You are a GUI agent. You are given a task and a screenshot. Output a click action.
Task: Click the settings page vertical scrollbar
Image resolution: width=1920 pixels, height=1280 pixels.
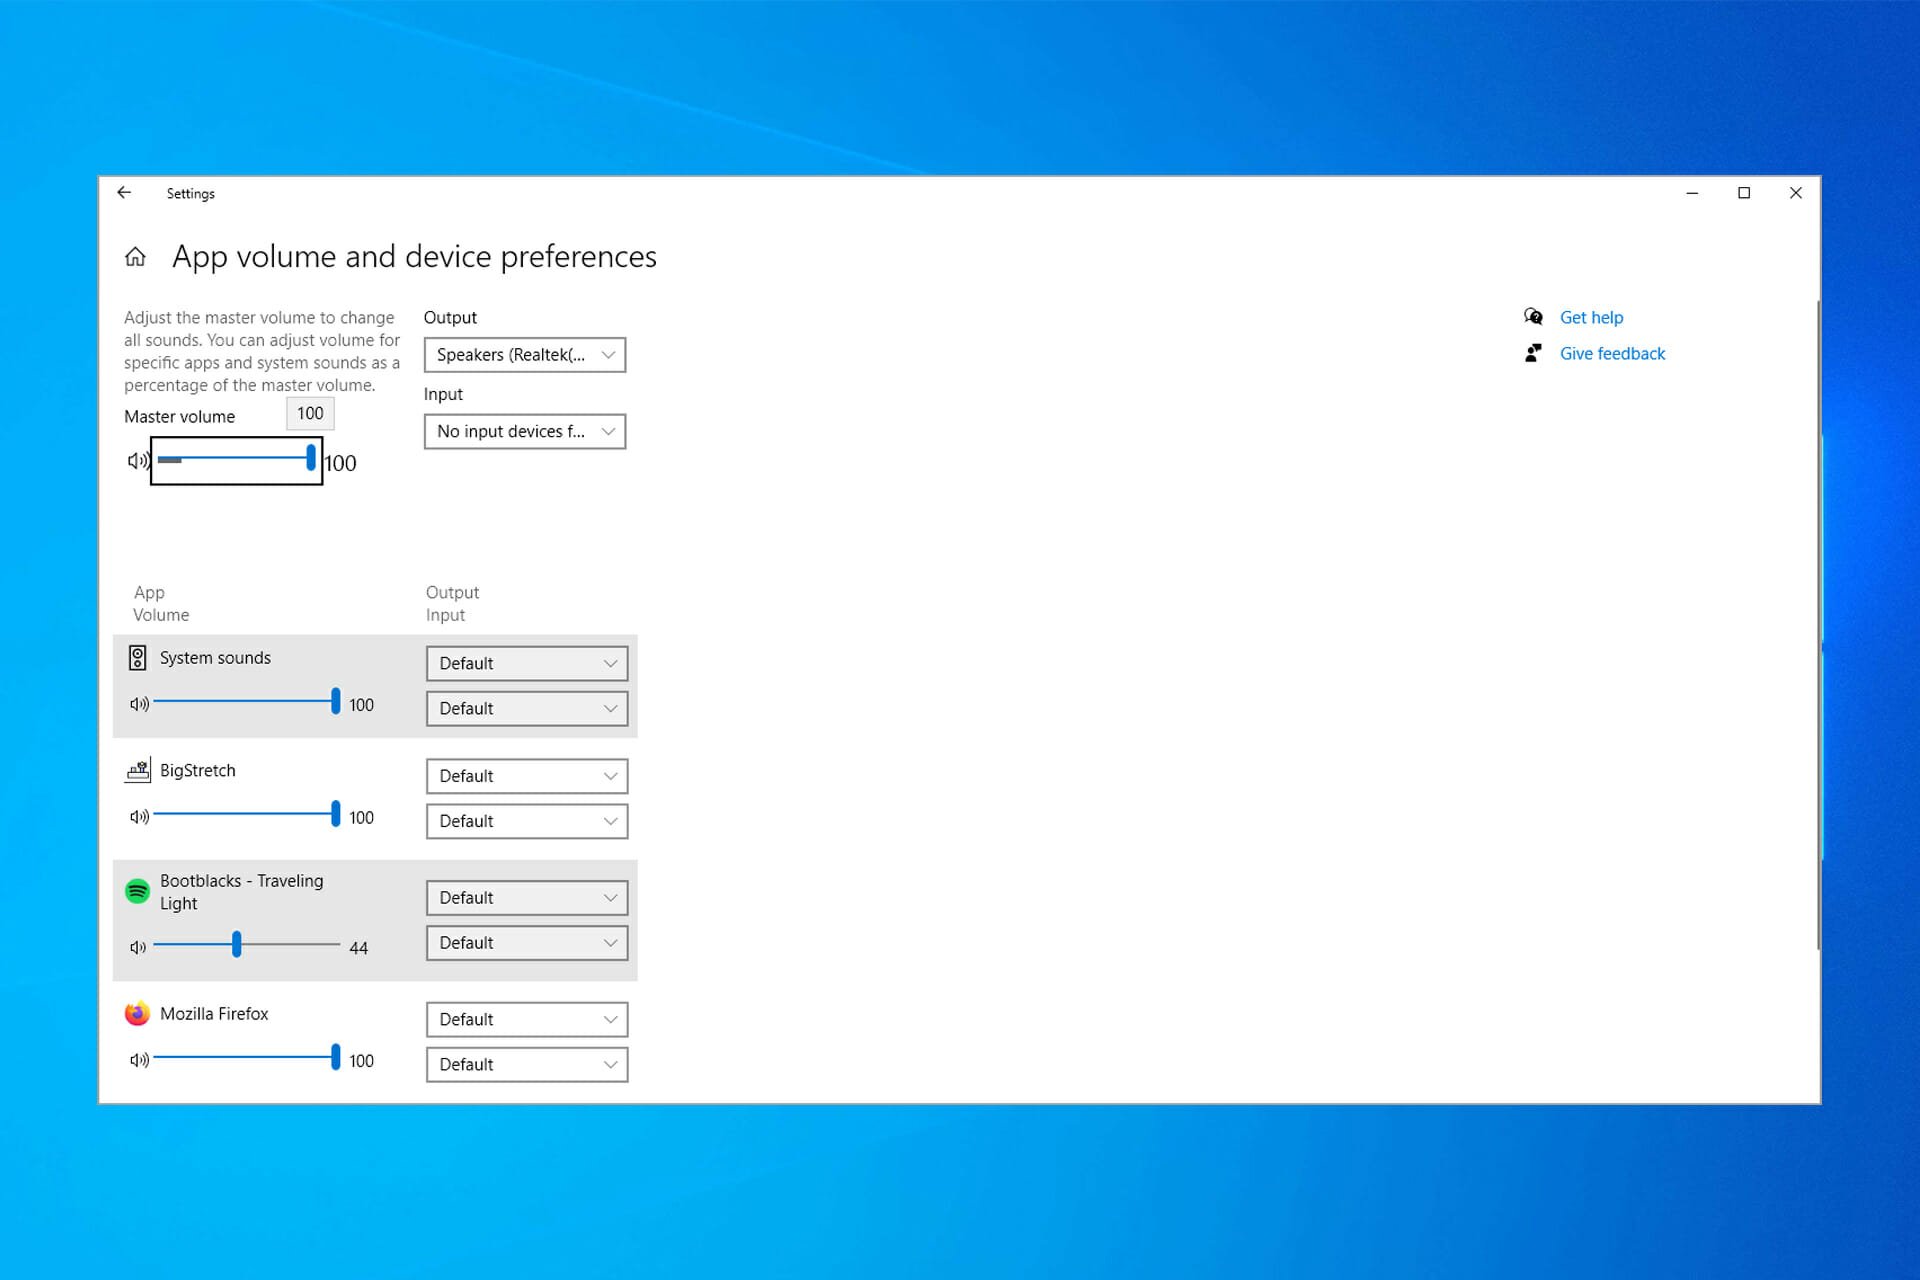tap(1818, 625)
